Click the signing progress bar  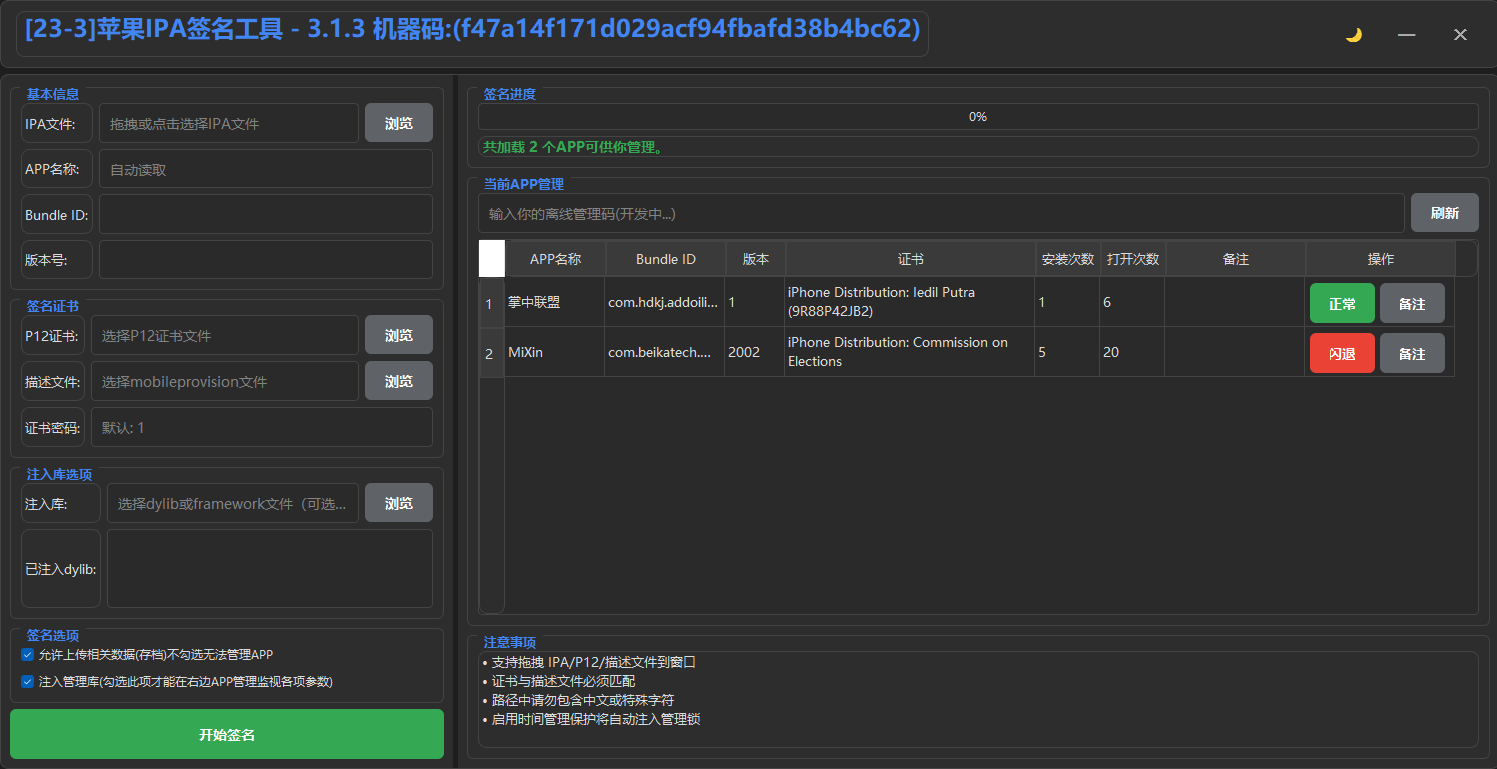(x=977, y=117)
